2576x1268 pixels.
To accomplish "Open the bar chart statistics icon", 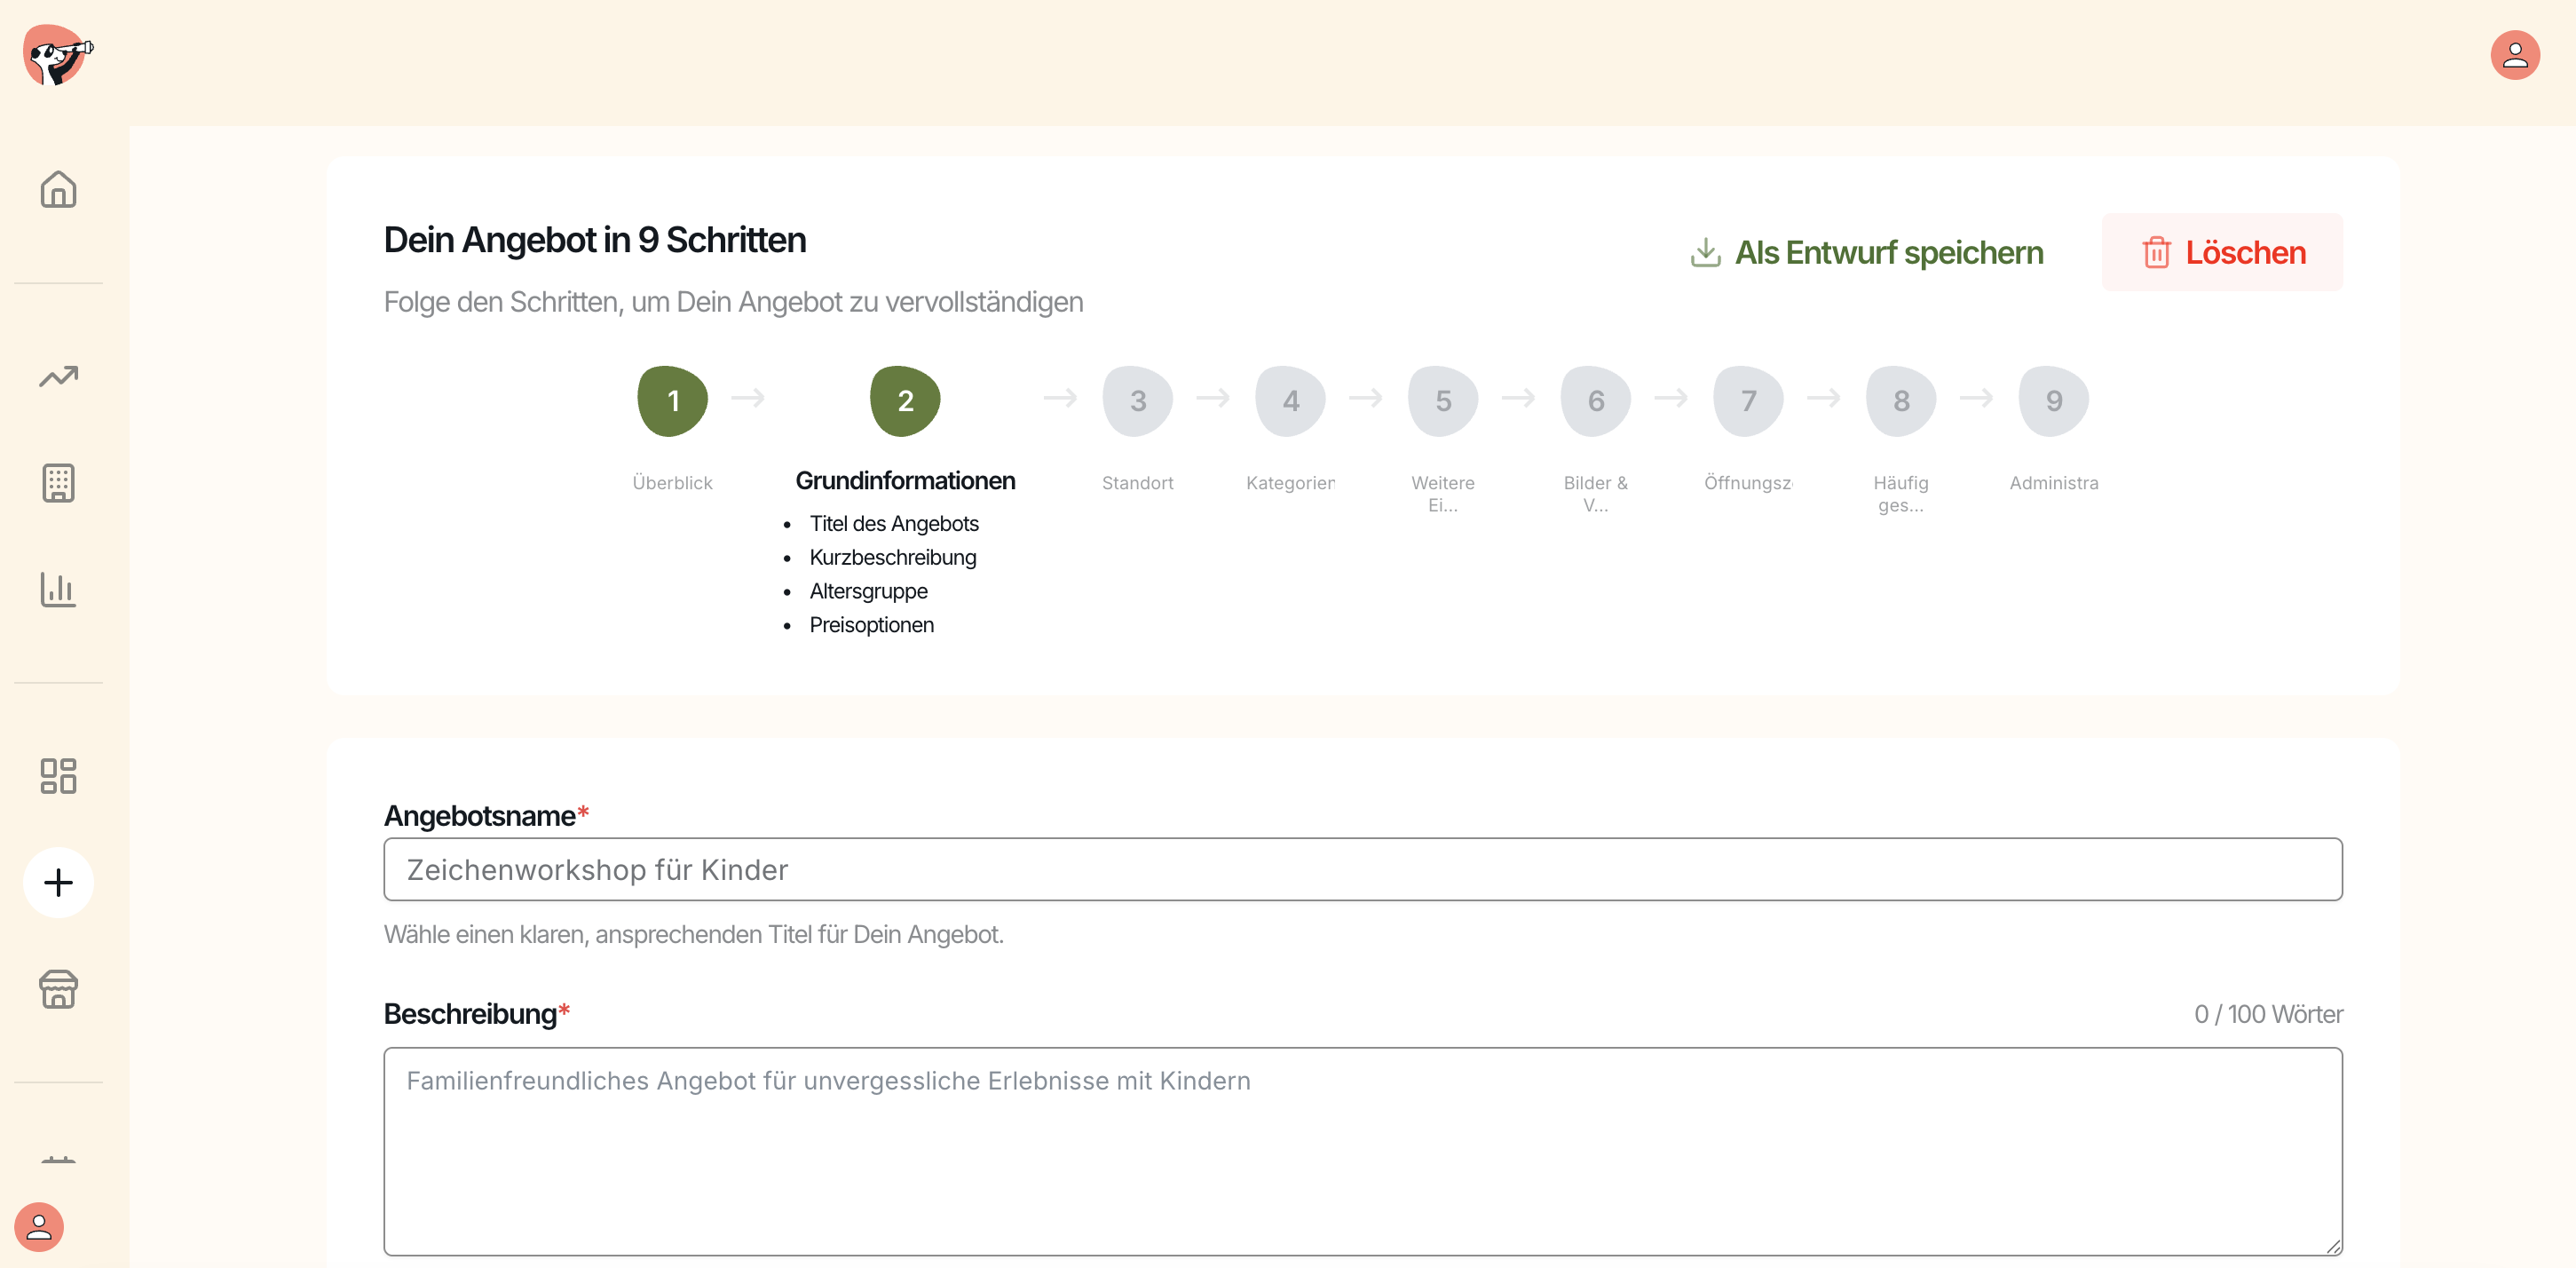I will coord(58,589).
